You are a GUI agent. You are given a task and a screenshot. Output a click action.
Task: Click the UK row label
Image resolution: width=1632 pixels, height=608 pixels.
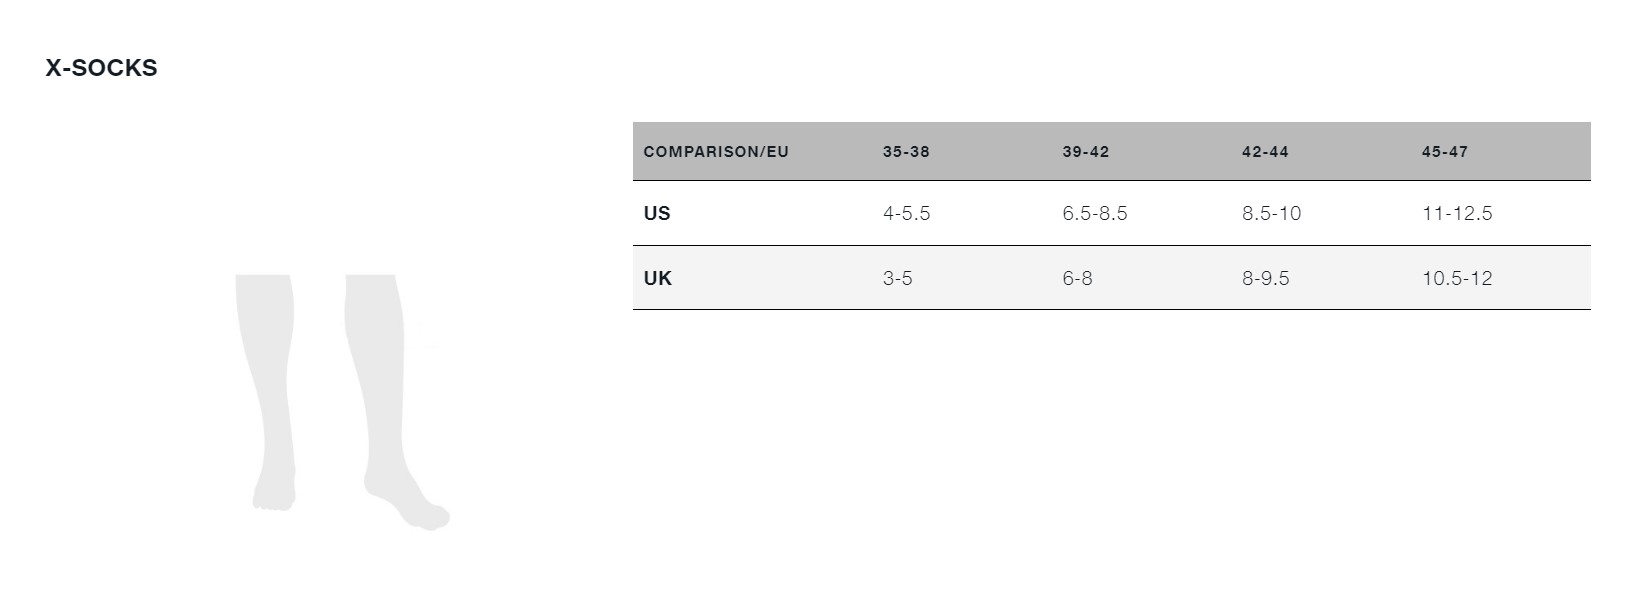tap(658, 278)
